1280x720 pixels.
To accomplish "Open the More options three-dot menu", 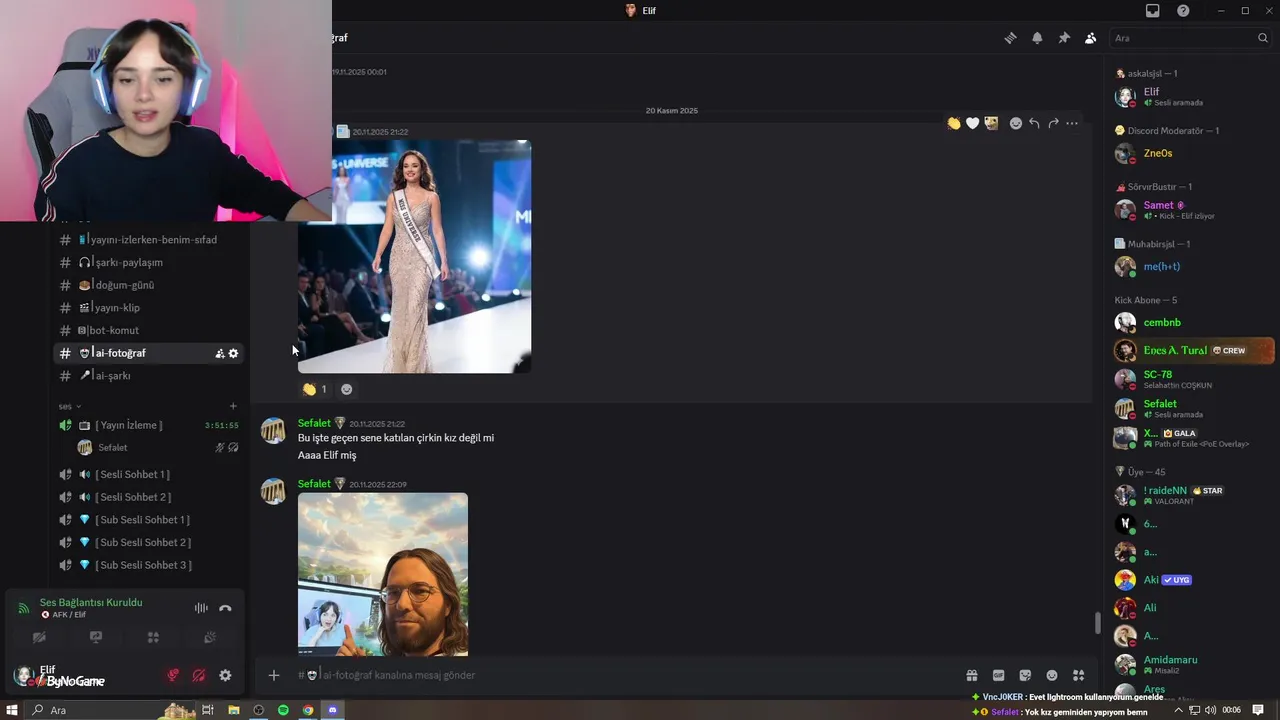I will [1072, 123].
